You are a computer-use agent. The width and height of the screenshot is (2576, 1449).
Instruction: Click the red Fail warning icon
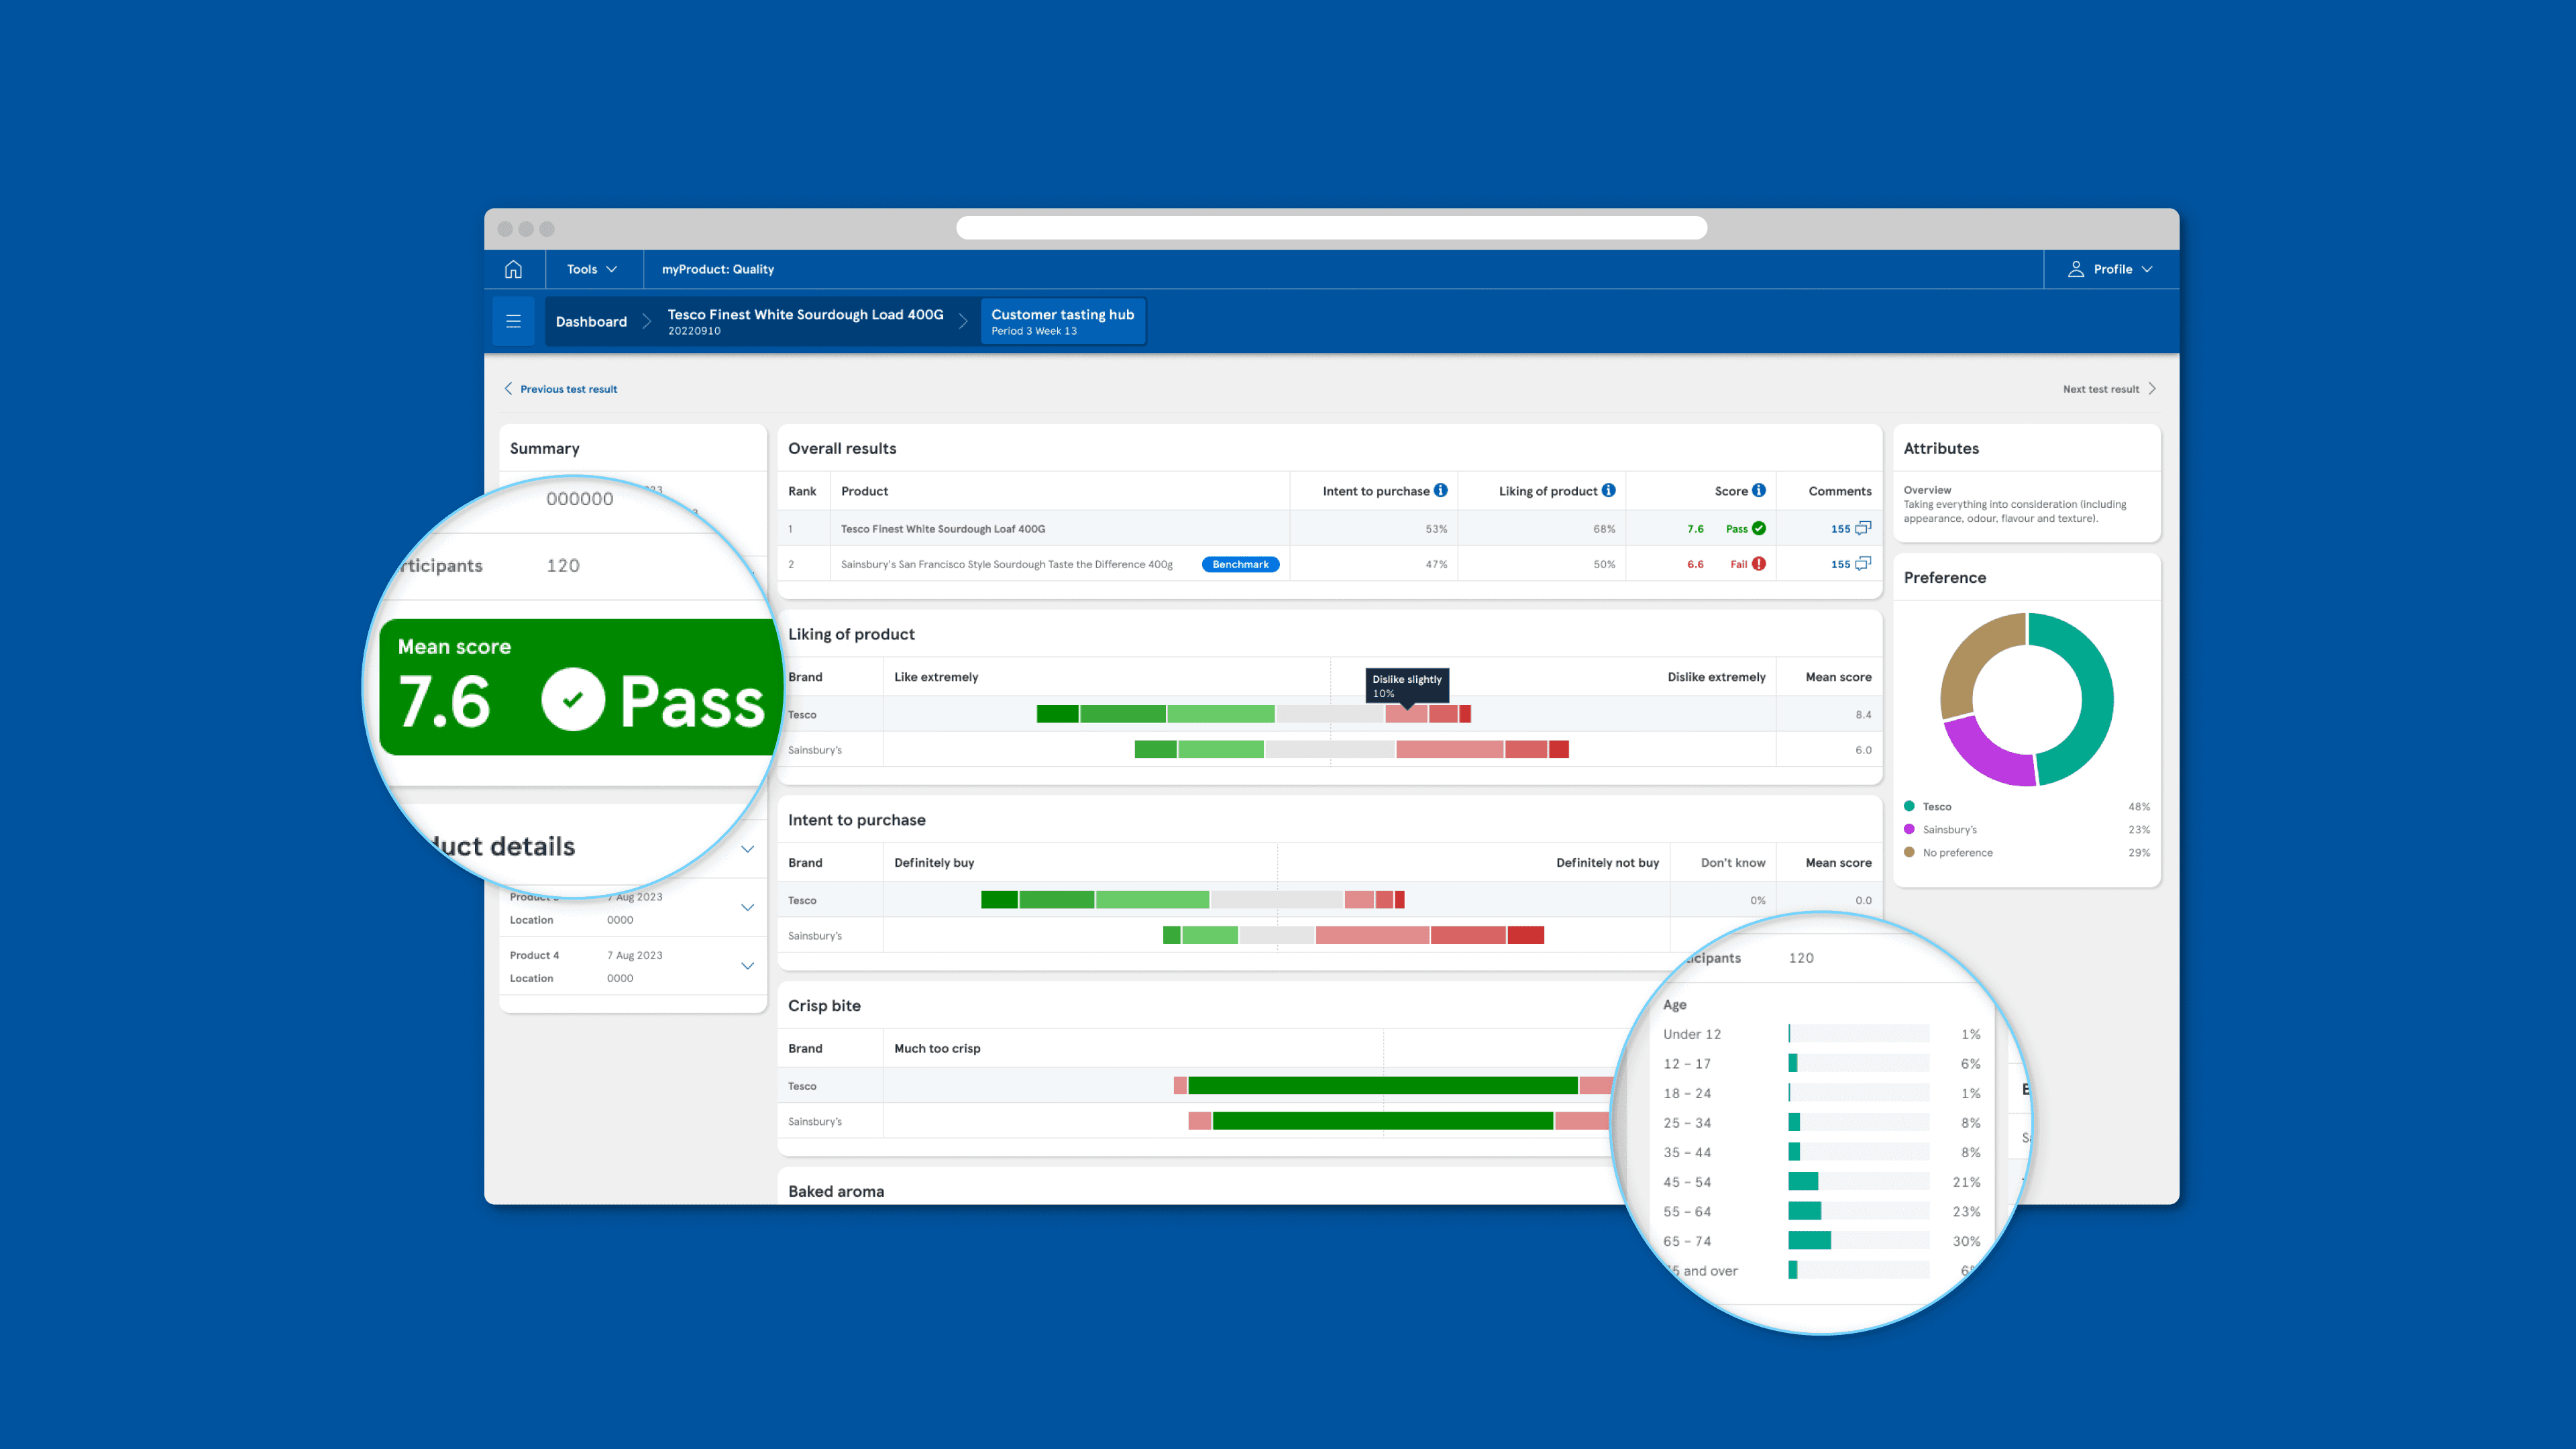(1759, 564)
